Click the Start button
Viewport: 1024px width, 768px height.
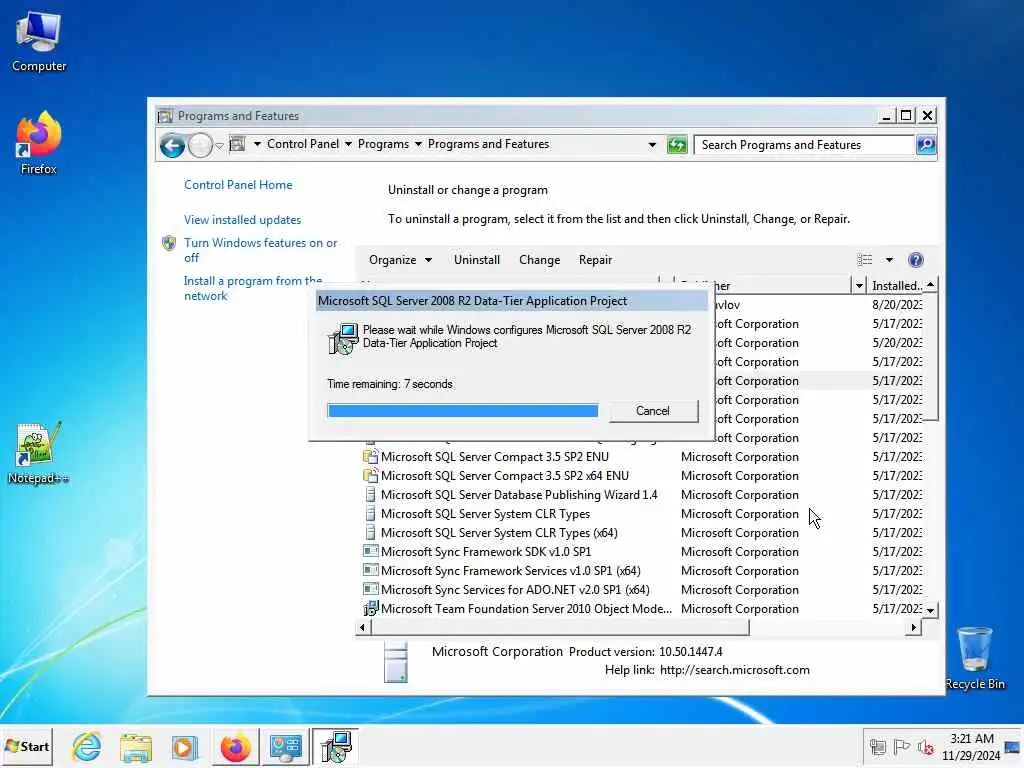coord(27,746)
